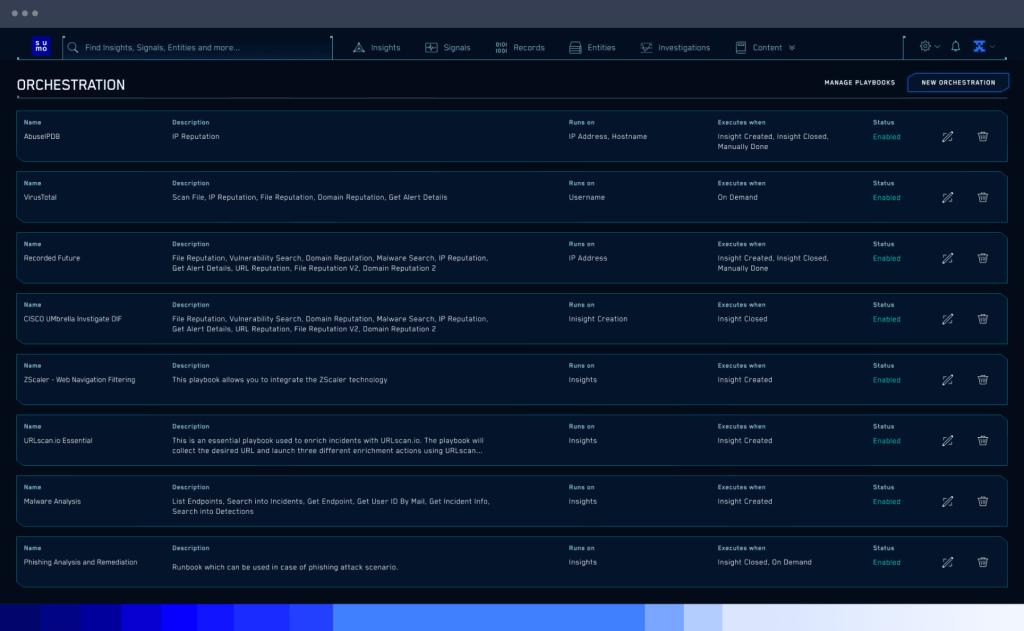The height and width of the screenshot is (631, 1024).
Task: Toggle the ZScaler playbook Enabled status
Action: pos(886,380)
